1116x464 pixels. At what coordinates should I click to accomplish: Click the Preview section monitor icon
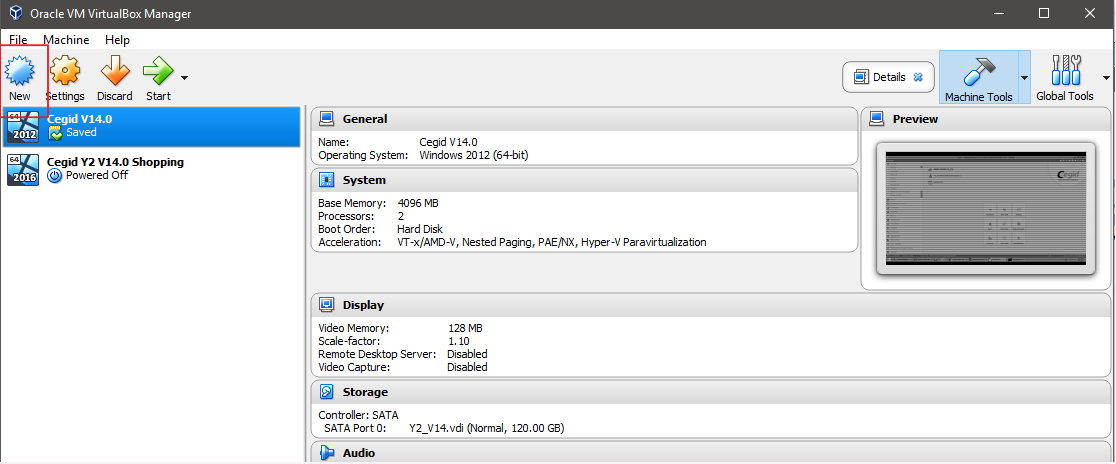pos(877,118)
